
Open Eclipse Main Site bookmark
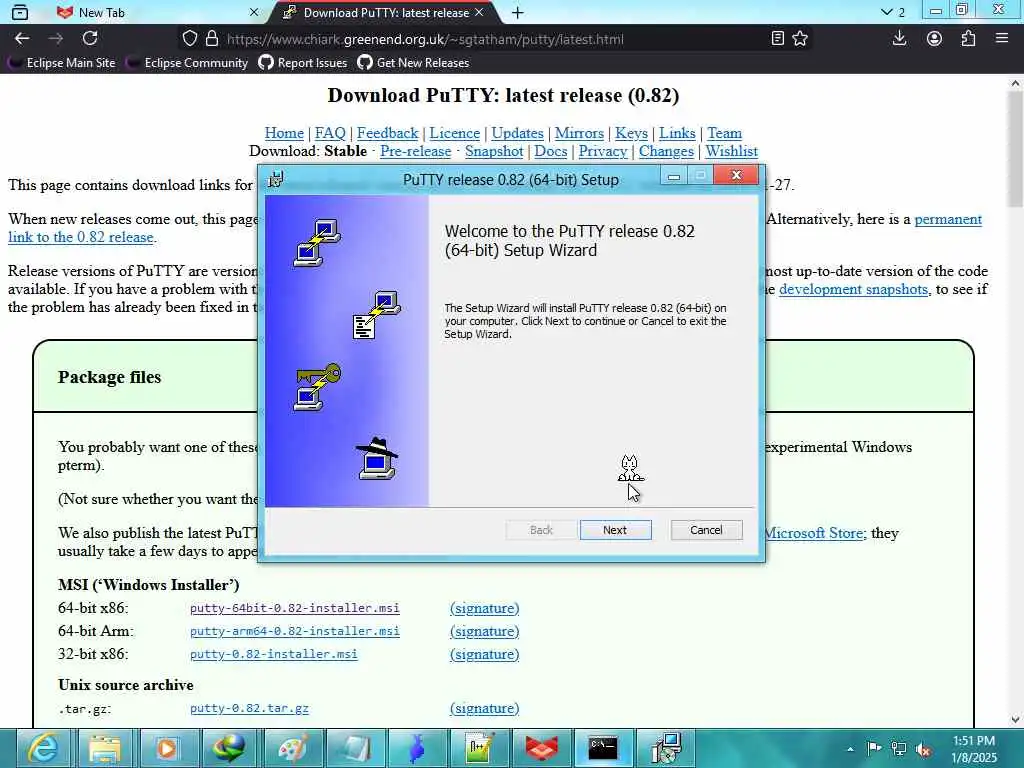[63, 63]
